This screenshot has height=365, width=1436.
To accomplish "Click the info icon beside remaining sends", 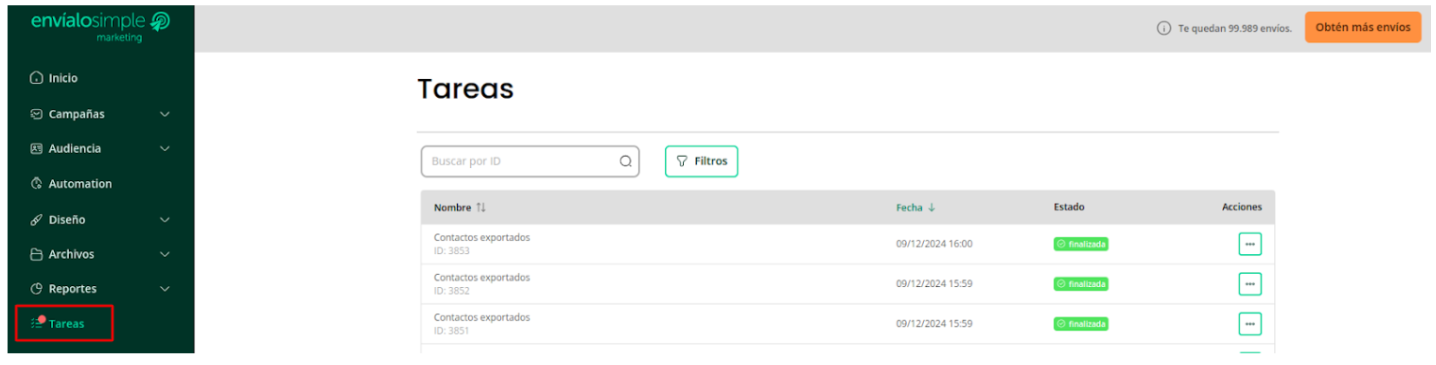I will (x=1164, y=28).
